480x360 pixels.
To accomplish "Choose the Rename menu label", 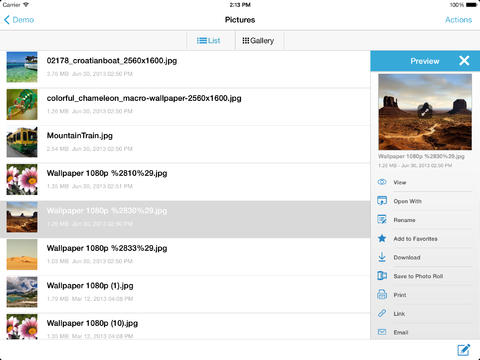I will 404,220.
